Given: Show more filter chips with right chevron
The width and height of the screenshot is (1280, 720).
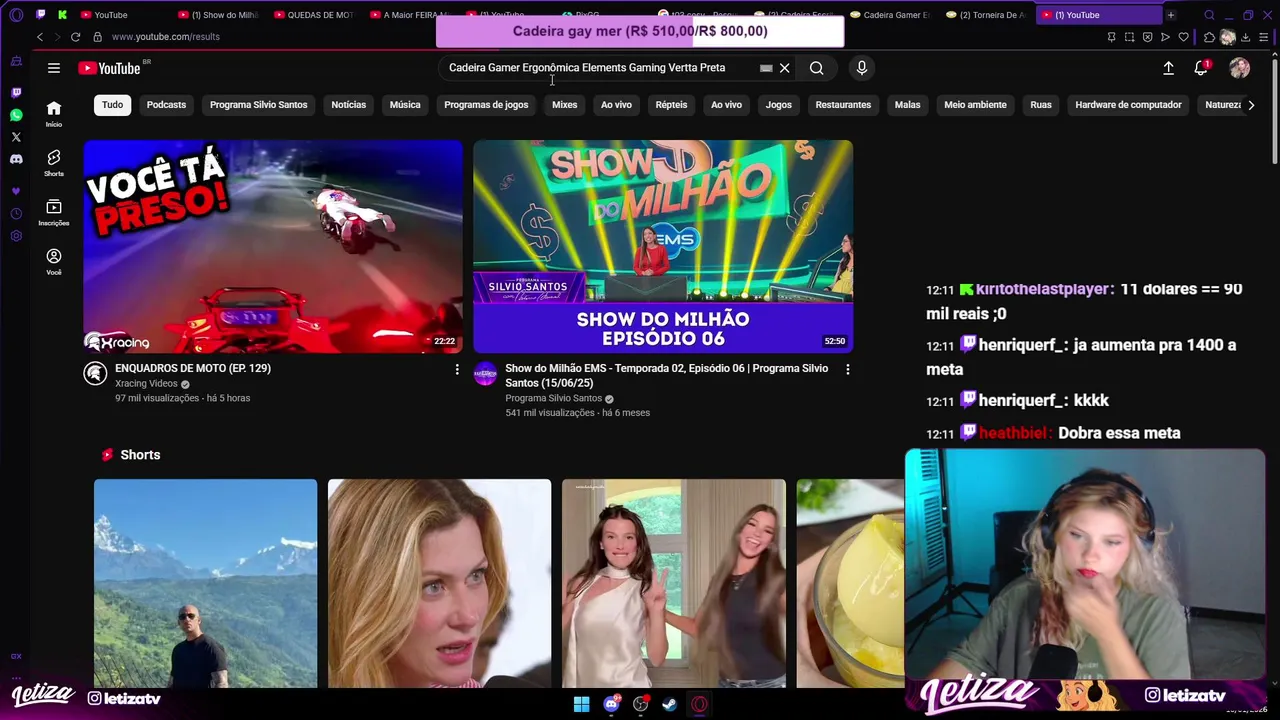Looking at the screenshot, I should pos(1250,105).
